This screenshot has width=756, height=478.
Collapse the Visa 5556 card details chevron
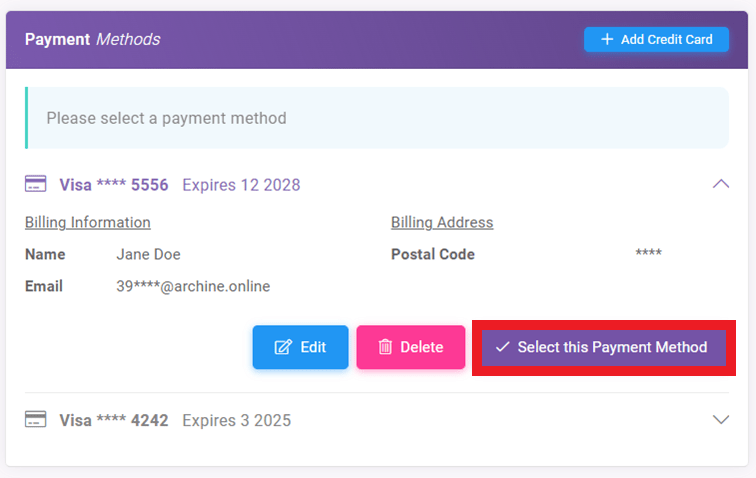pyautogui.click(x=720, y=184)
